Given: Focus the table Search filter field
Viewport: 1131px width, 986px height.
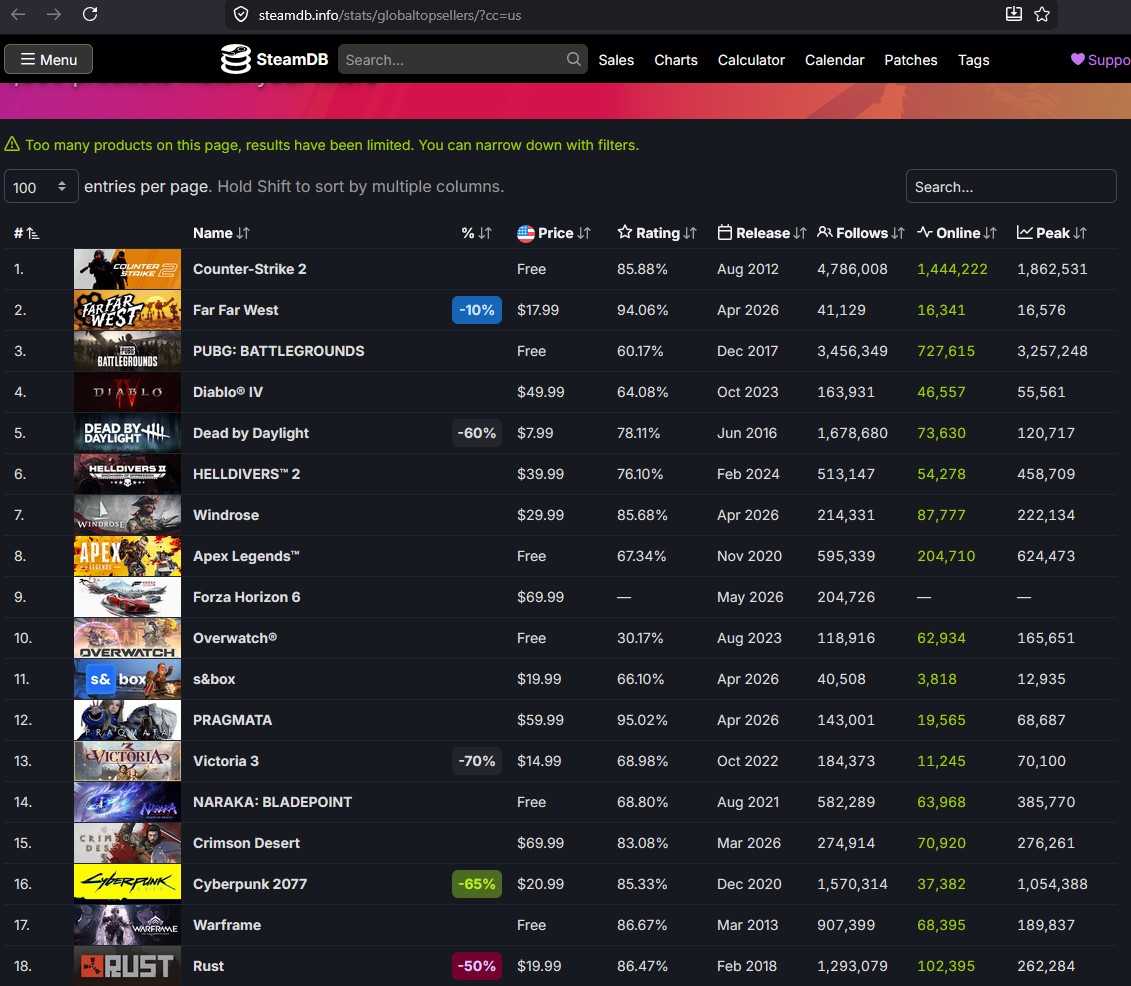Looking at the screenshot, I should click(1011, 186).
